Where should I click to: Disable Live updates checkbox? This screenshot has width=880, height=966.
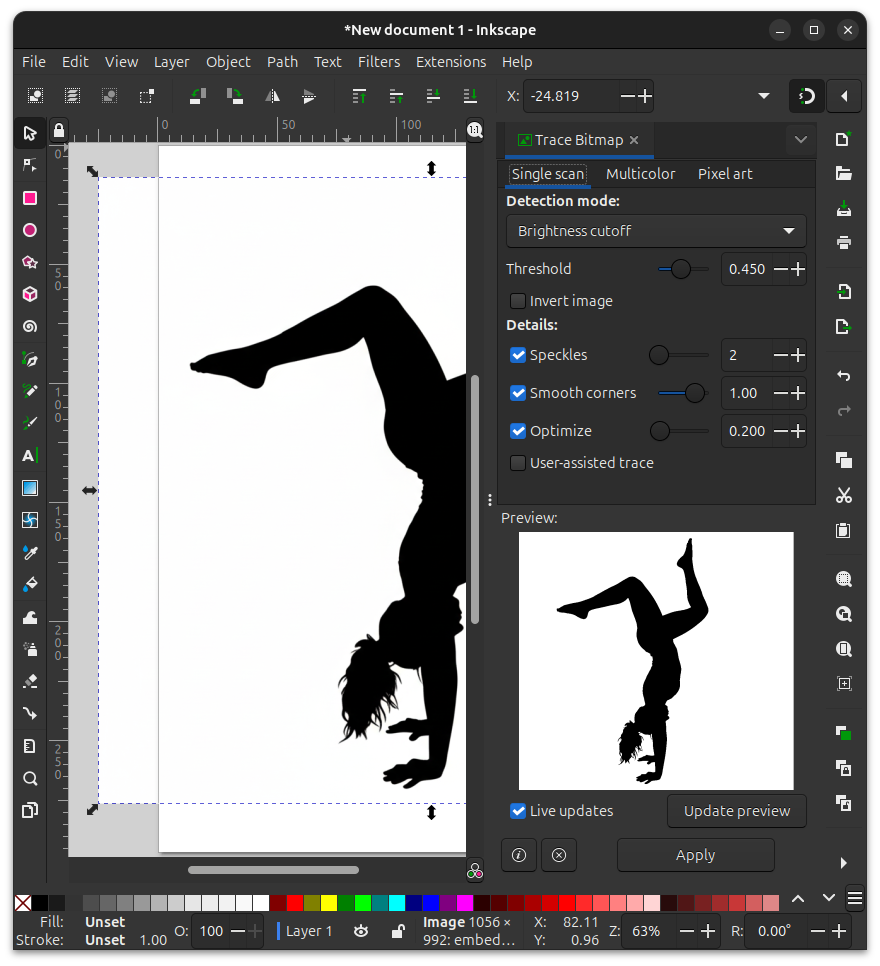pyautogui.click(x=518, y=811)
